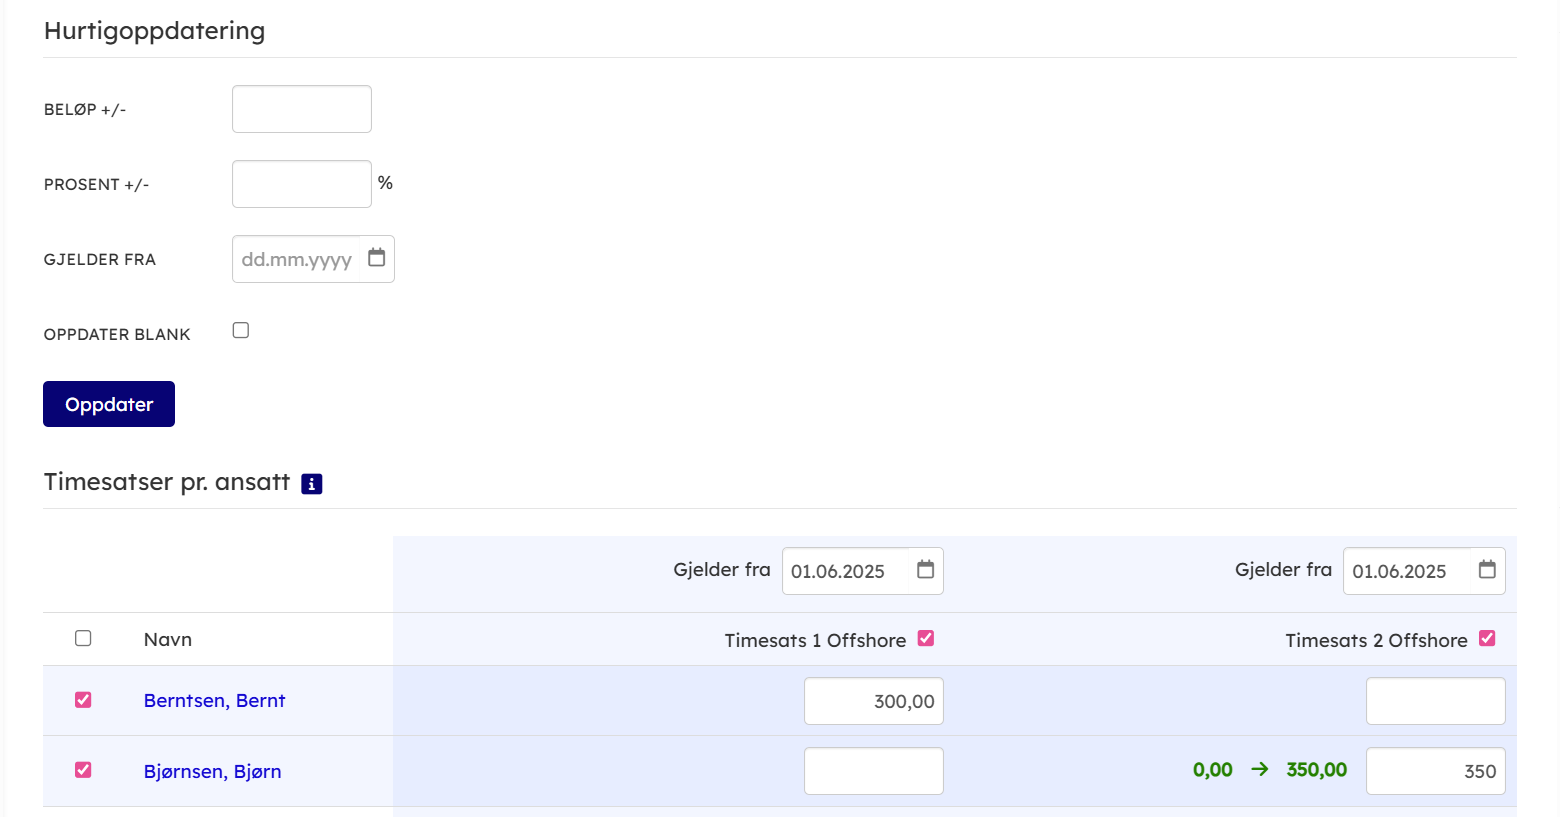Click Berntsen's empty Timesats 2 Offshore field
This screenshot has width=1560, height=817.
1435,701
